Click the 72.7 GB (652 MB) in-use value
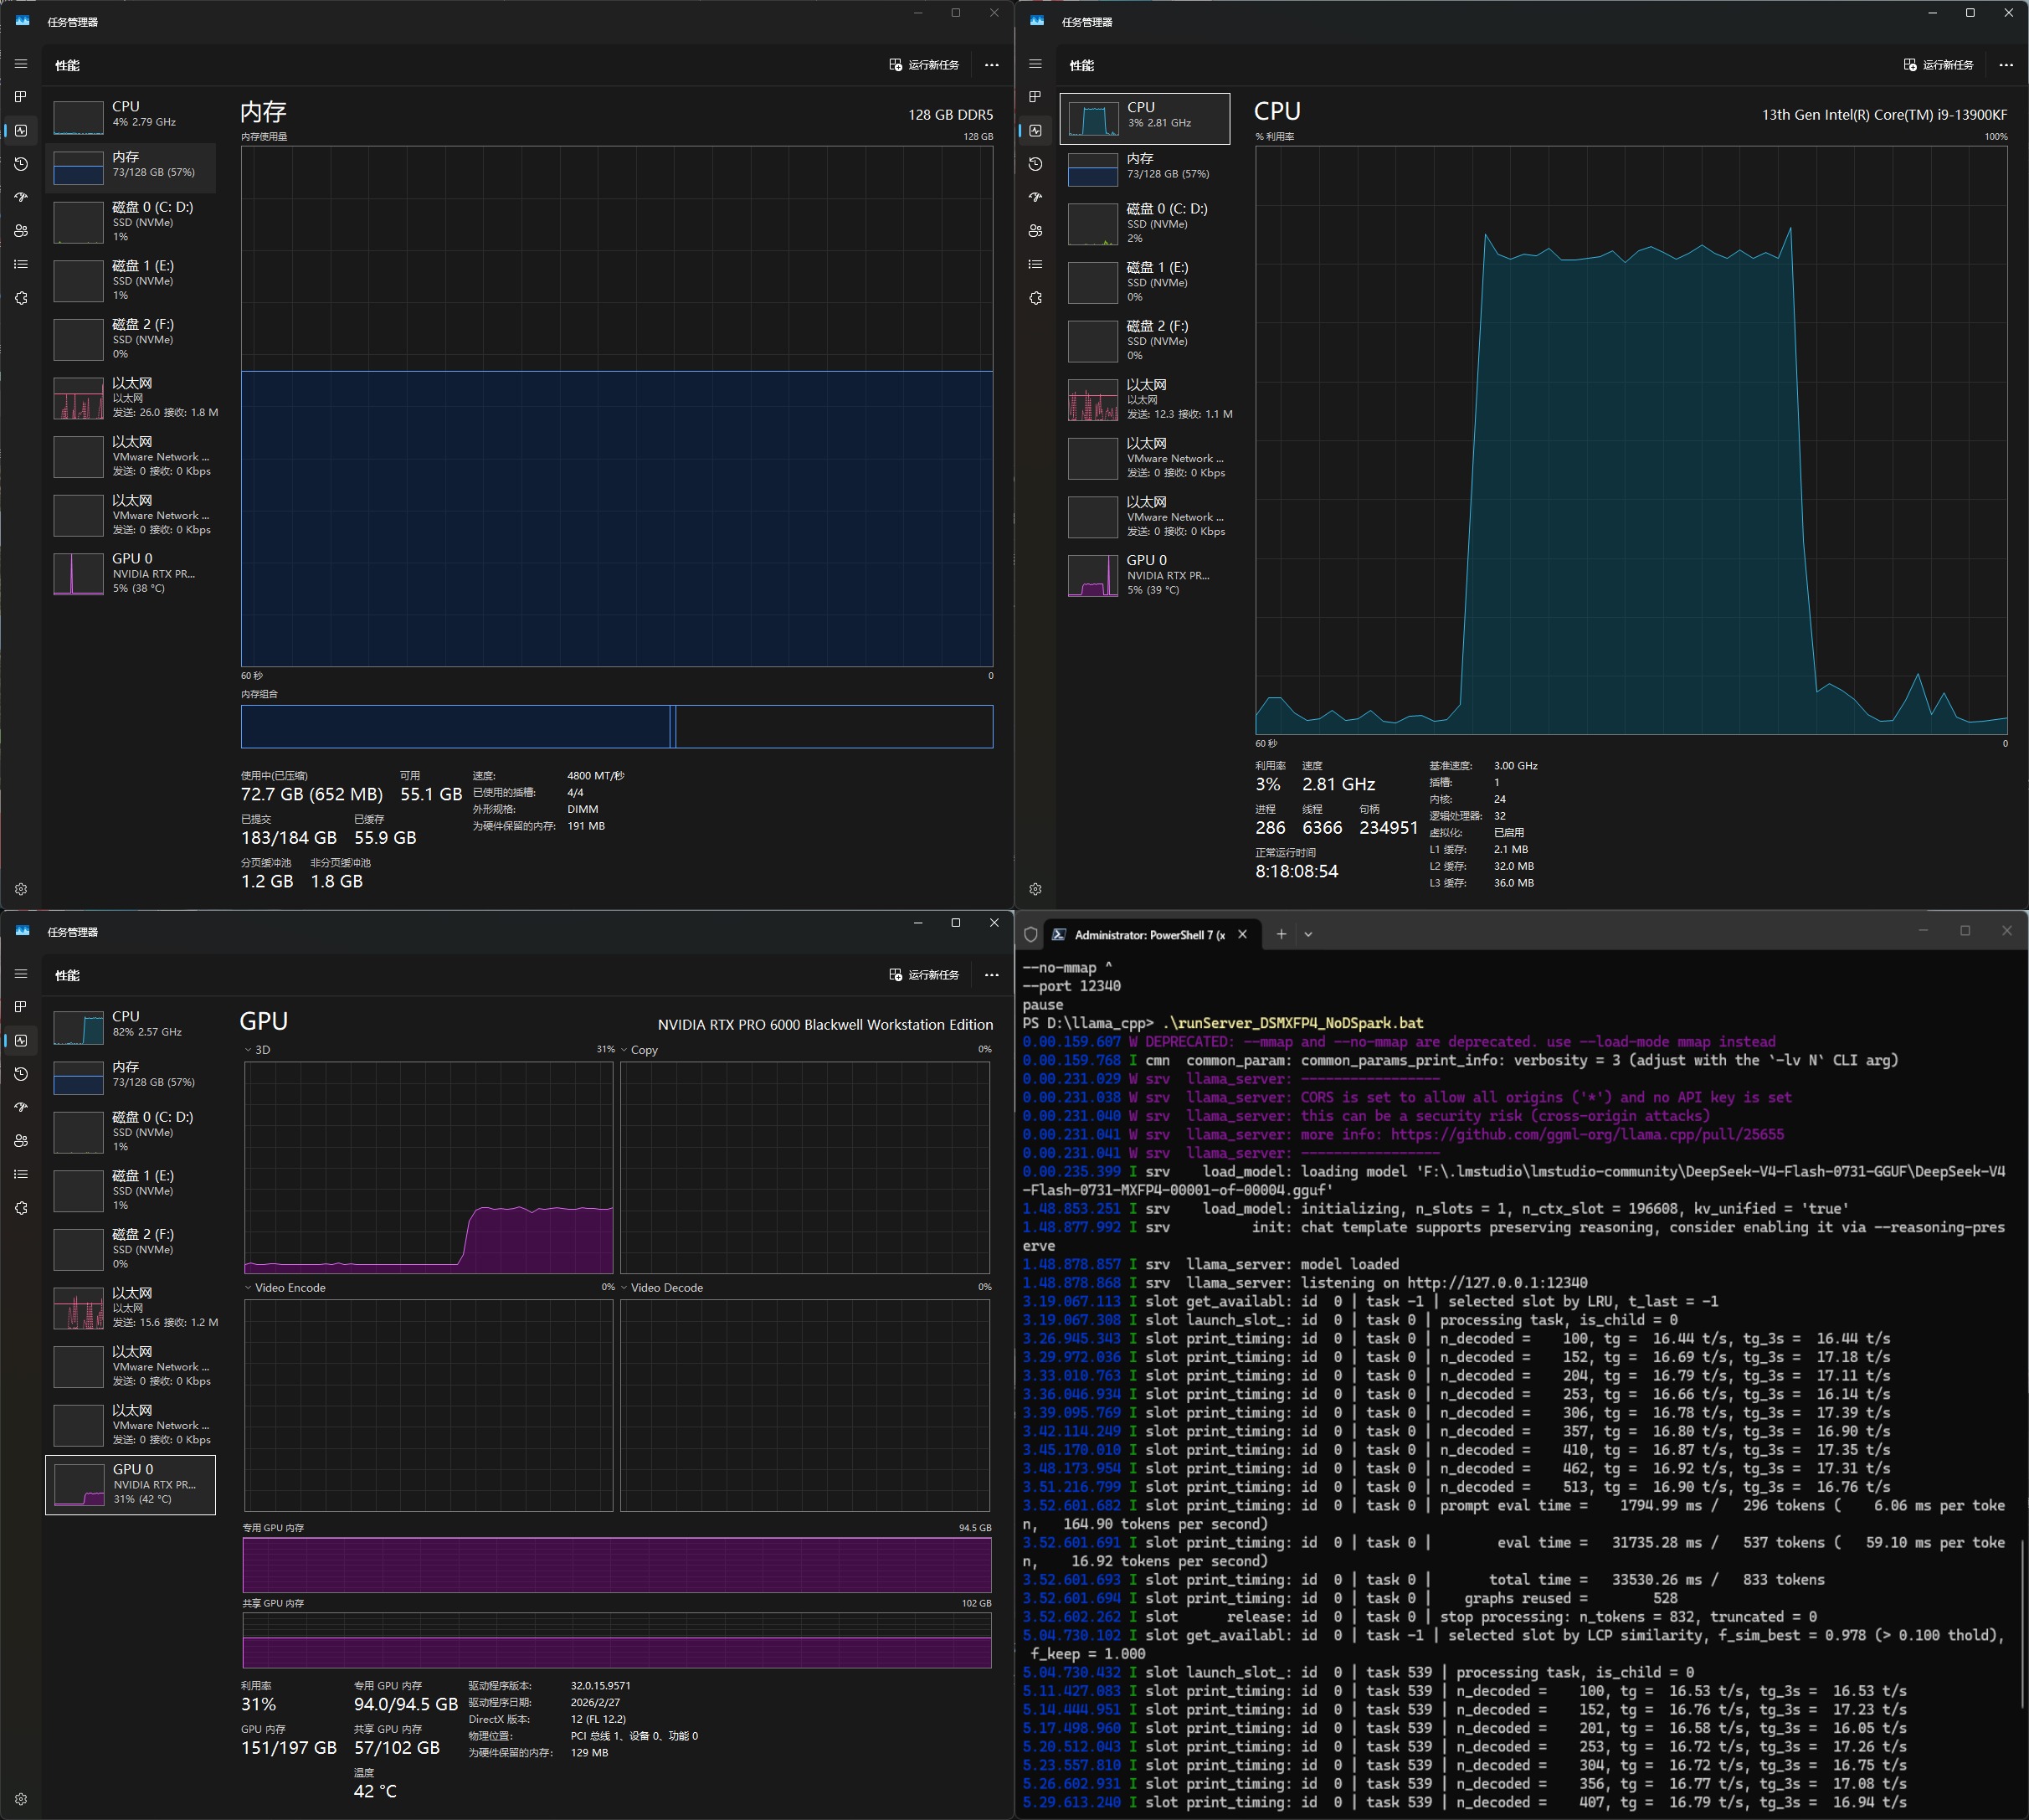 point(312,794)
